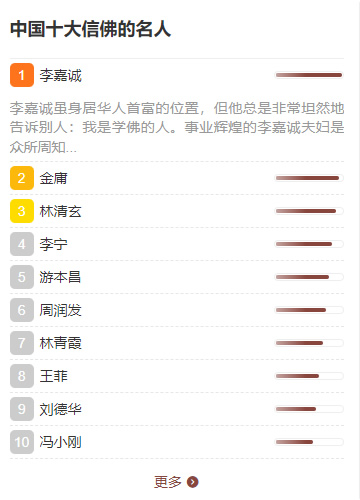
Task: Click the 更多 link
Action: (x=168, y=482)
